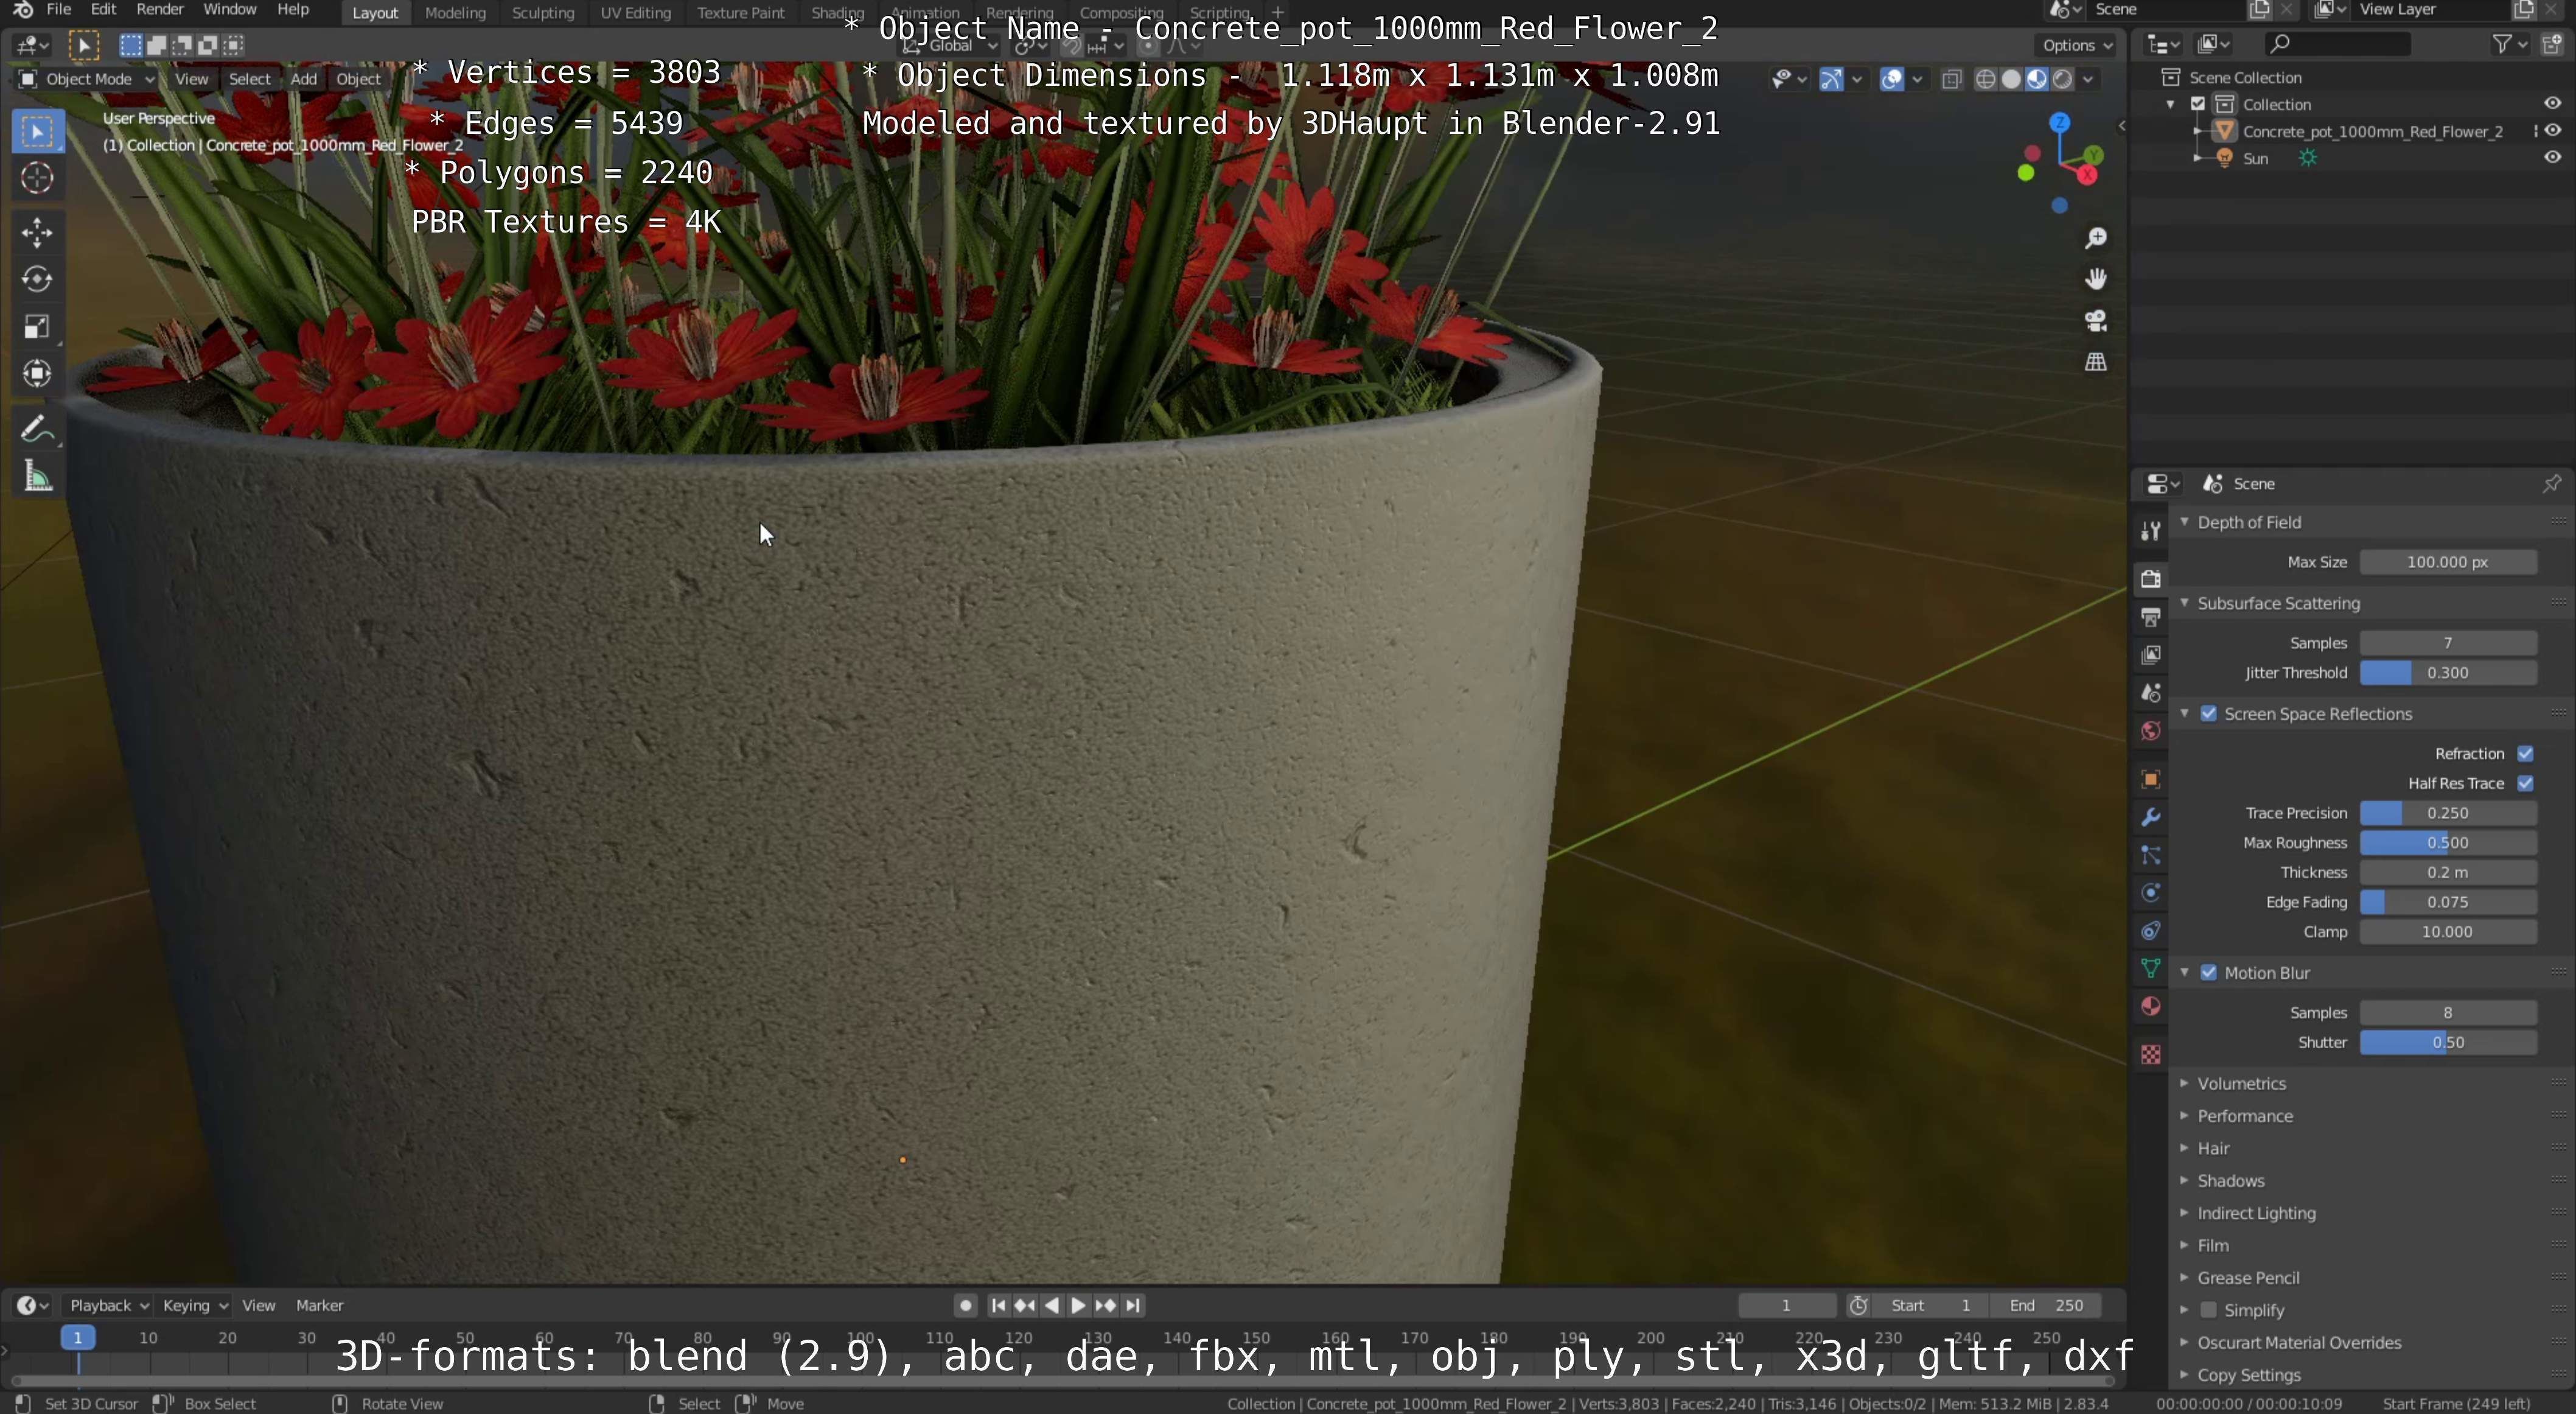Uncheck Screen Space Reflections checkbox
The width and height of the screenshot is (2576, 1414).
(2209, 714)
